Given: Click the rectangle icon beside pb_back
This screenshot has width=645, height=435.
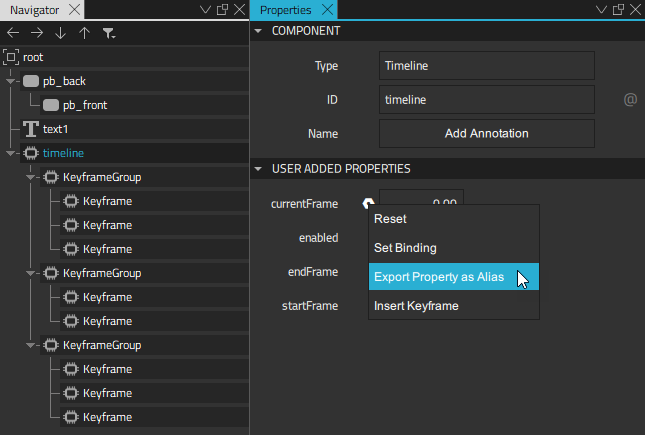Looking at the screenshot, I should [31, 81].
